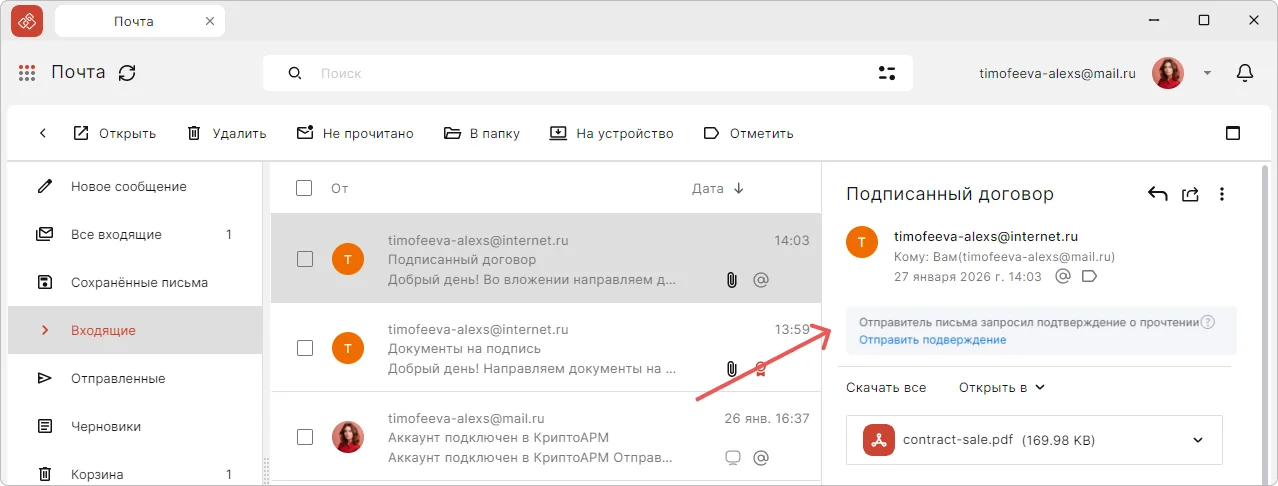Click the tag icon in the preview header

1090,276
